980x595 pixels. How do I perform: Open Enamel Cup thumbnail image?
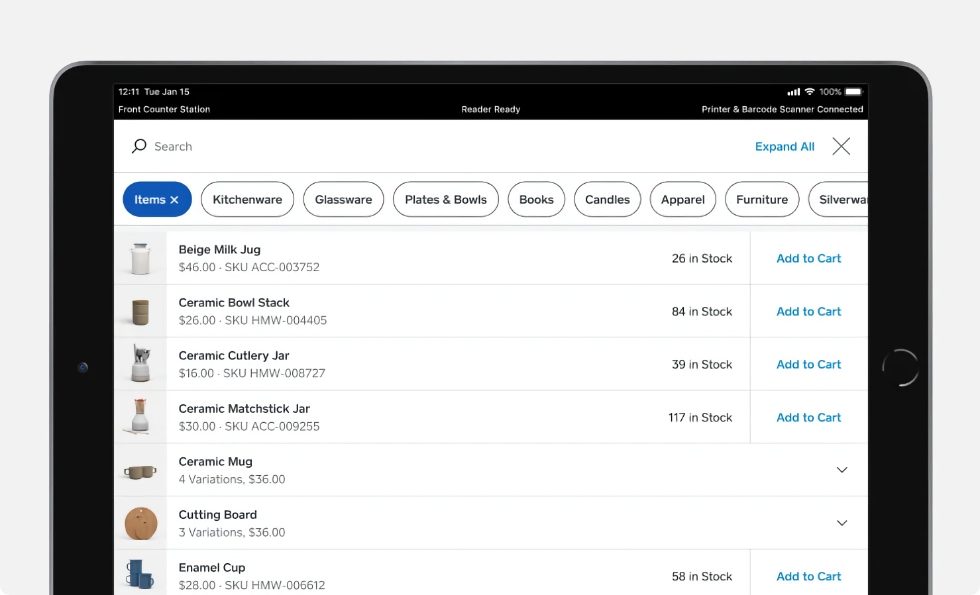(140, 573)
